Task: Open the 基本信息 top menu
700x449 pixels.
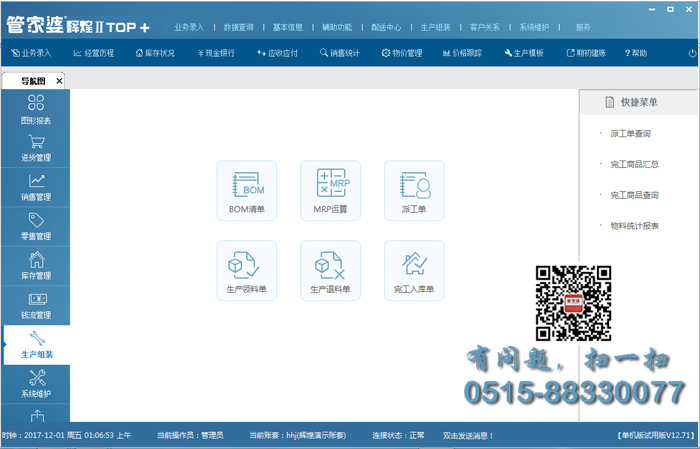Action: [288, 27]
